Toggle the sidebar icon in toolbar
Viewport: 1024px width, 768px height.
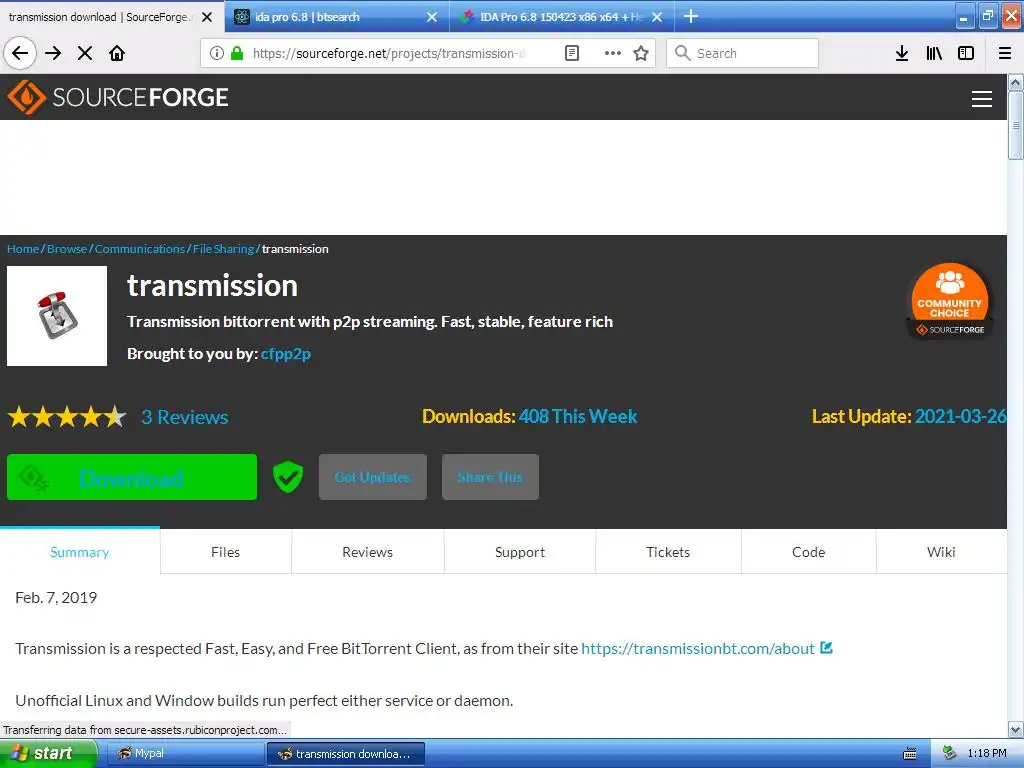[x=966, y=53]
